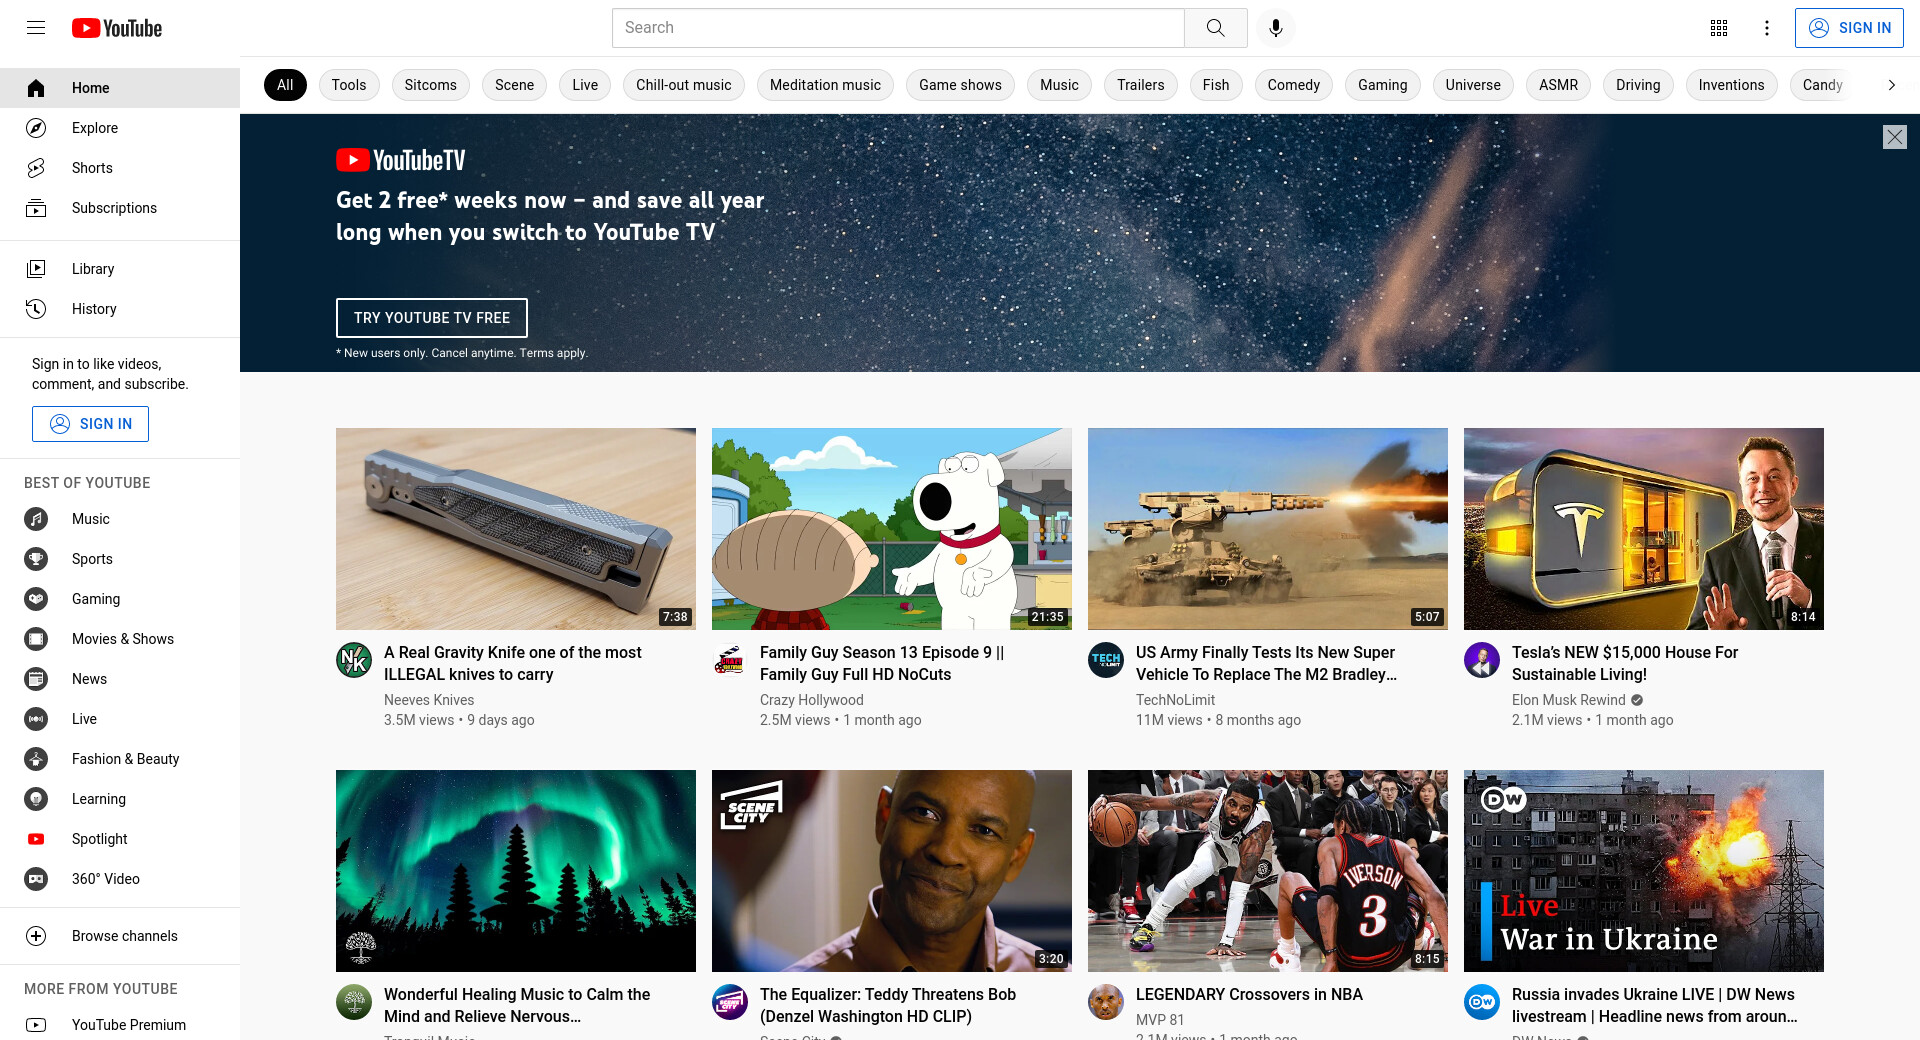Select the Driving chip

pos(1638,85)
